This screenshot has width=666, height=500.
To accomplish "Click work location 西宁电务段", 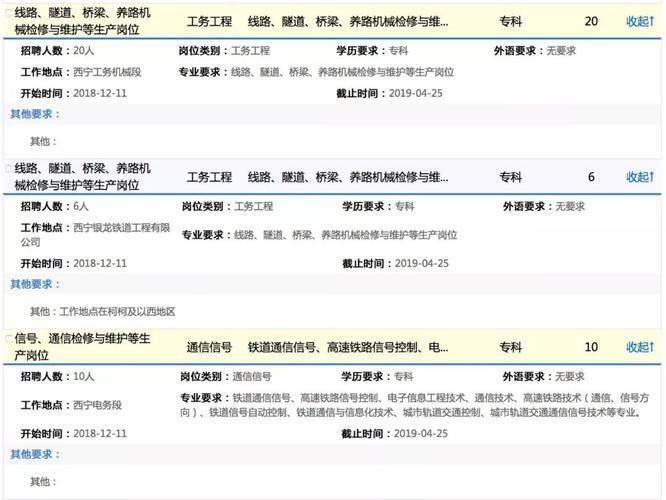I will click(97, 405).
